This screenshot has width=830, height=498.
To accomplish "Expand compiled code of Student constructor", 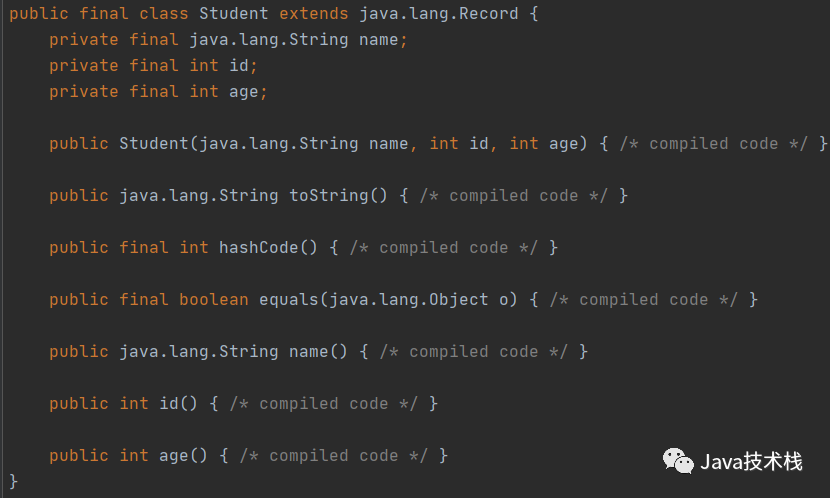I will tap(713, 144).
